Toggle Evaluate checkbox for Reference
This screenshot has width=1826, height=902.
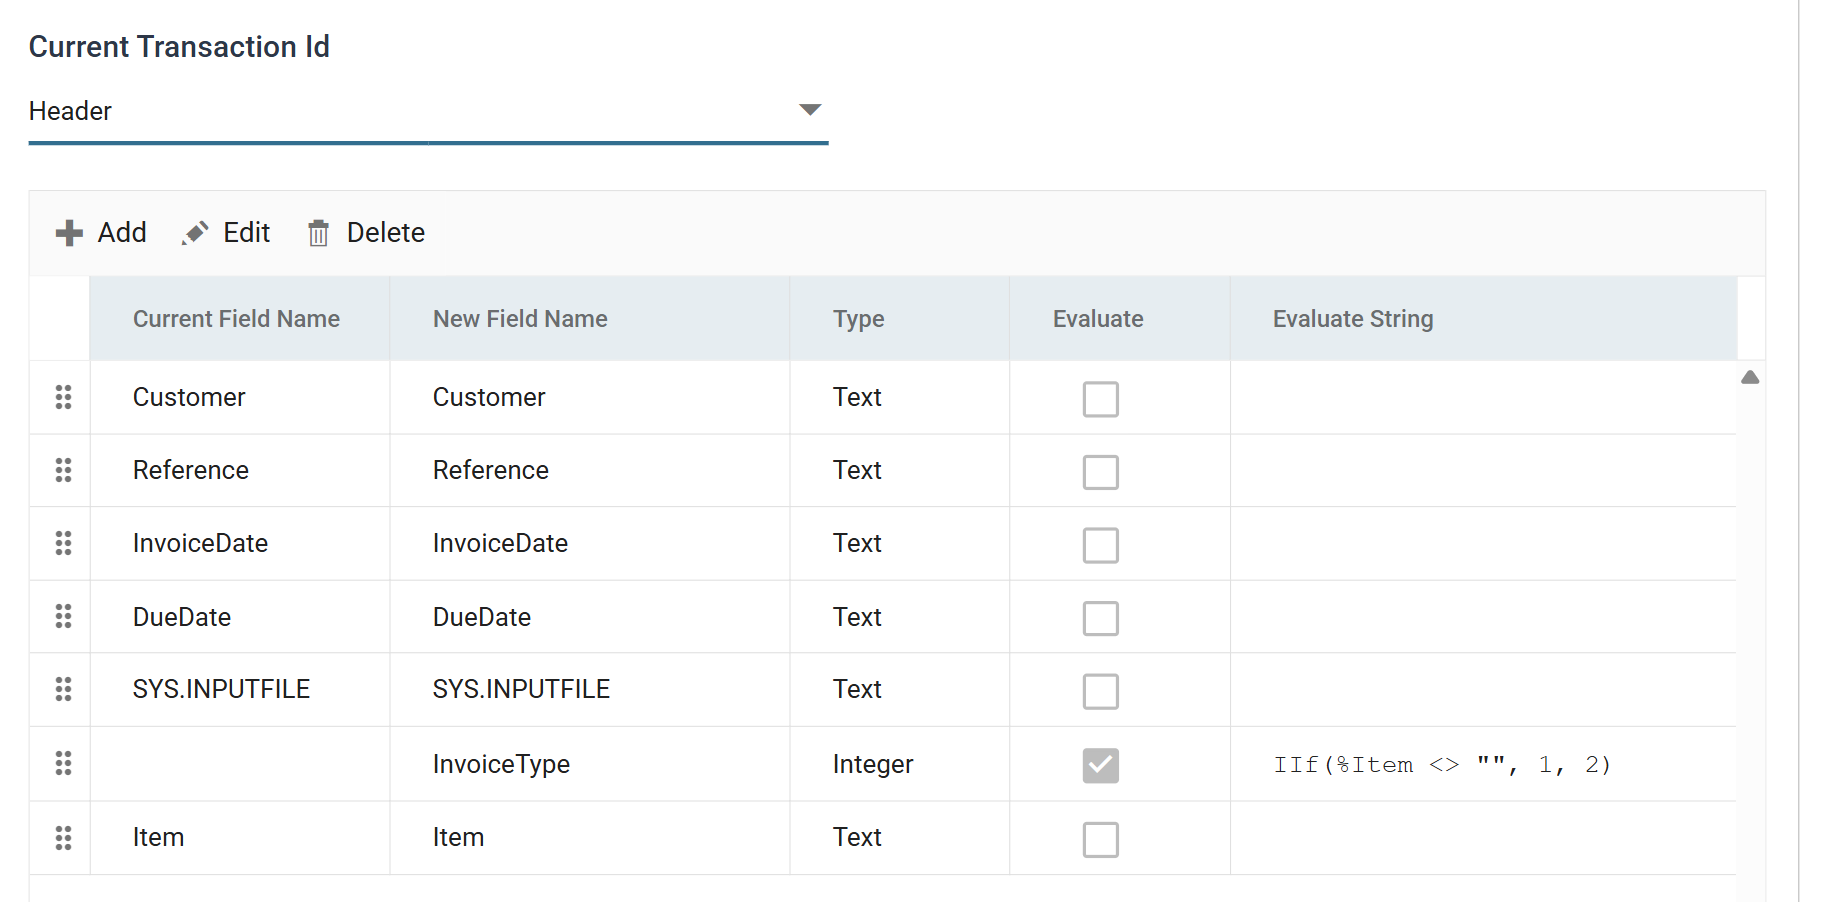click(x=1100, y=472)
